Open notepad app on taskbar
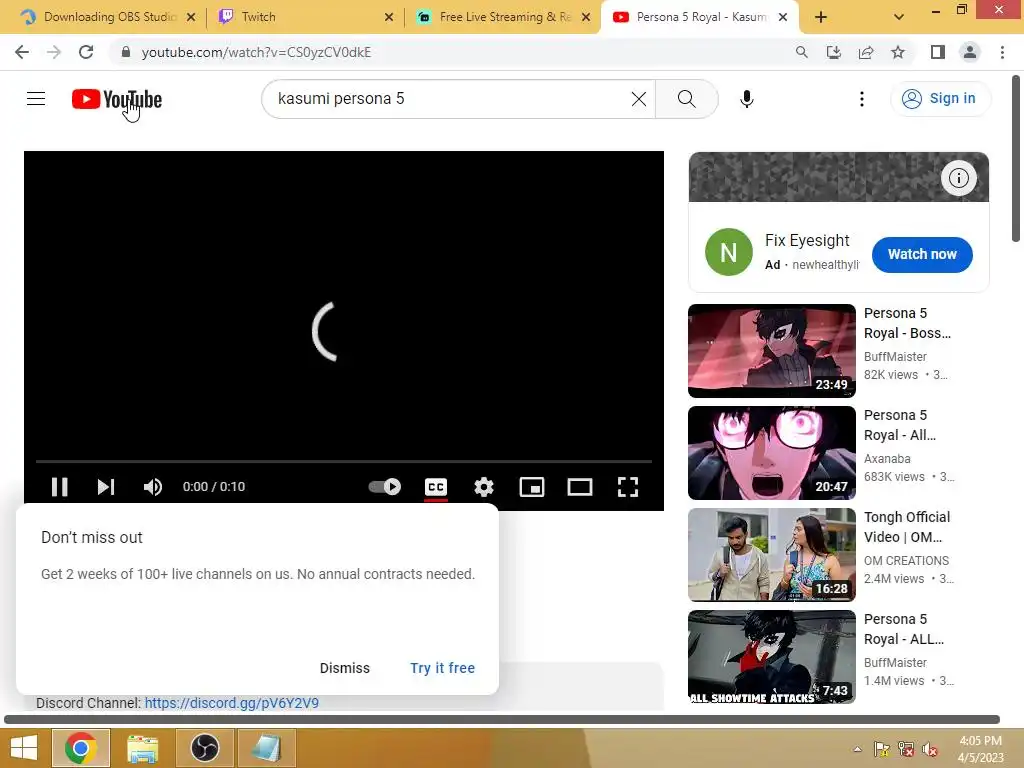 pyautogui.click(x=266, y=748)
